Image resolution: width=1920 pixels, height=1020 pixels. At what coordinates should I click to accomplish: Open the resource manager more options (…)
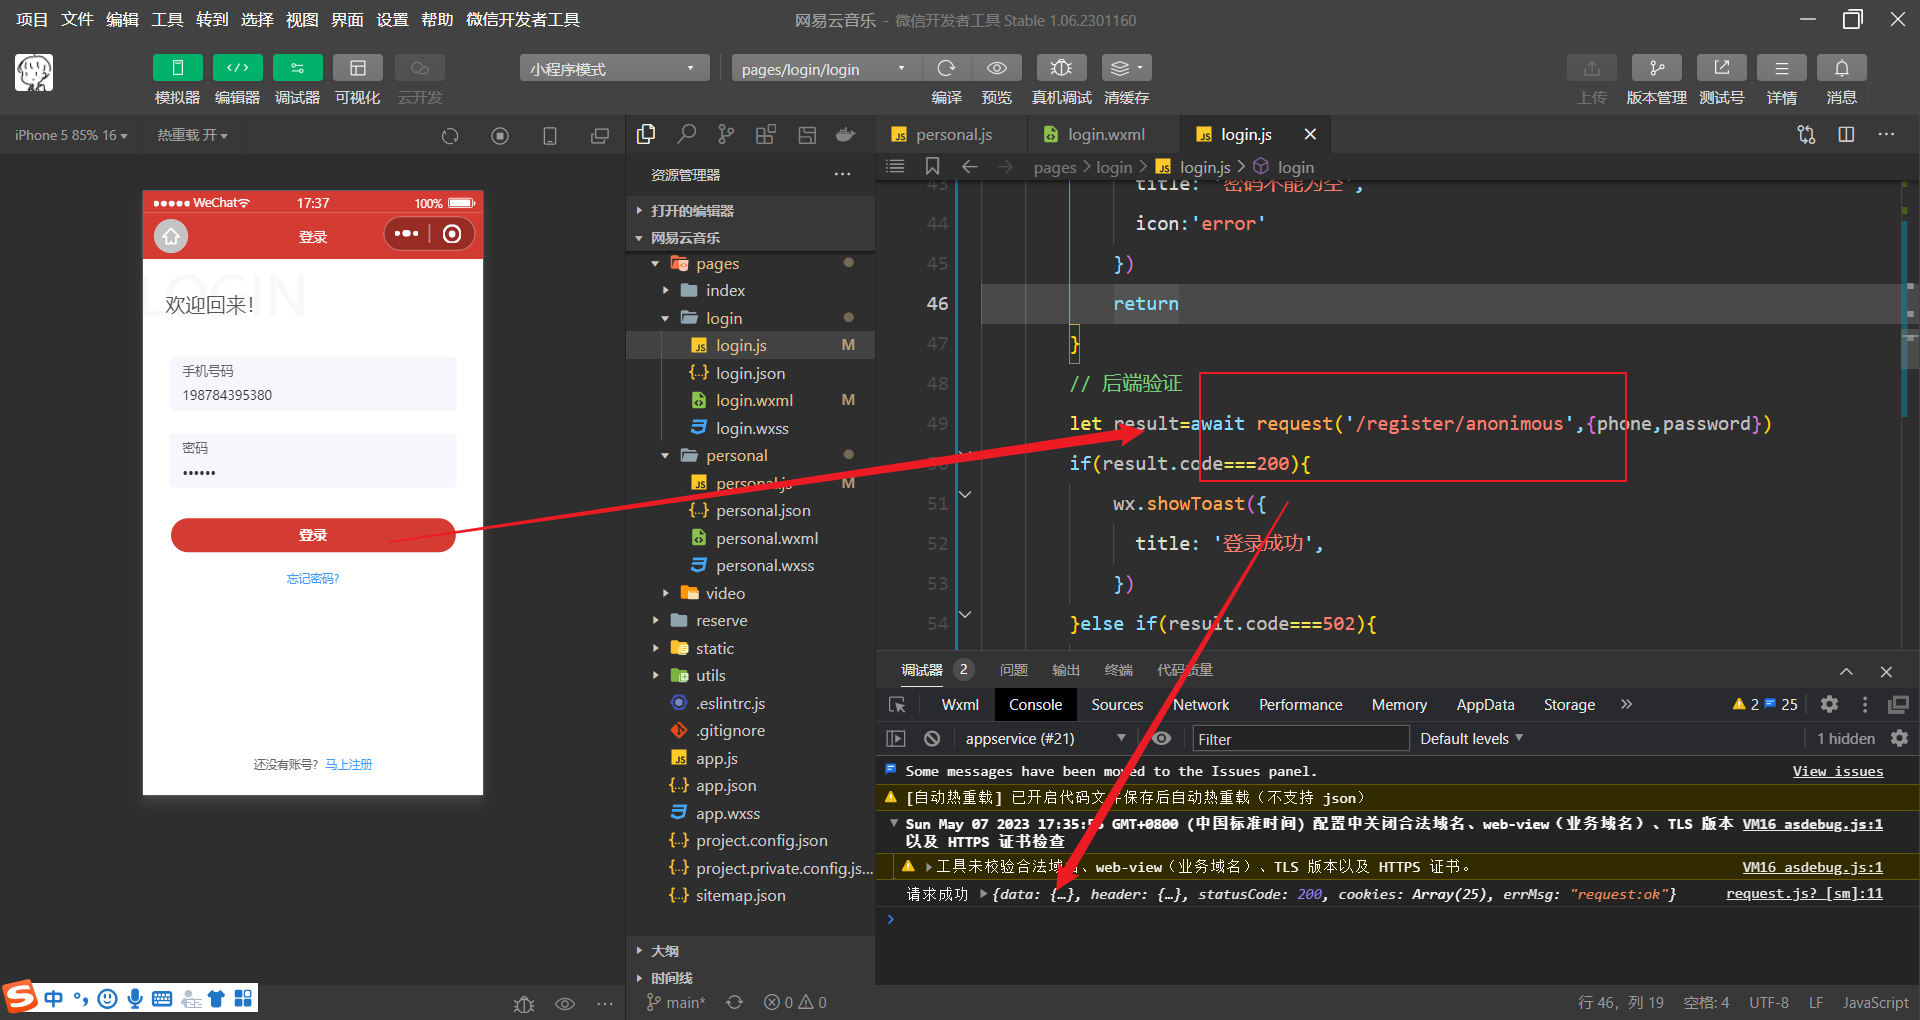tap(843, 175)
